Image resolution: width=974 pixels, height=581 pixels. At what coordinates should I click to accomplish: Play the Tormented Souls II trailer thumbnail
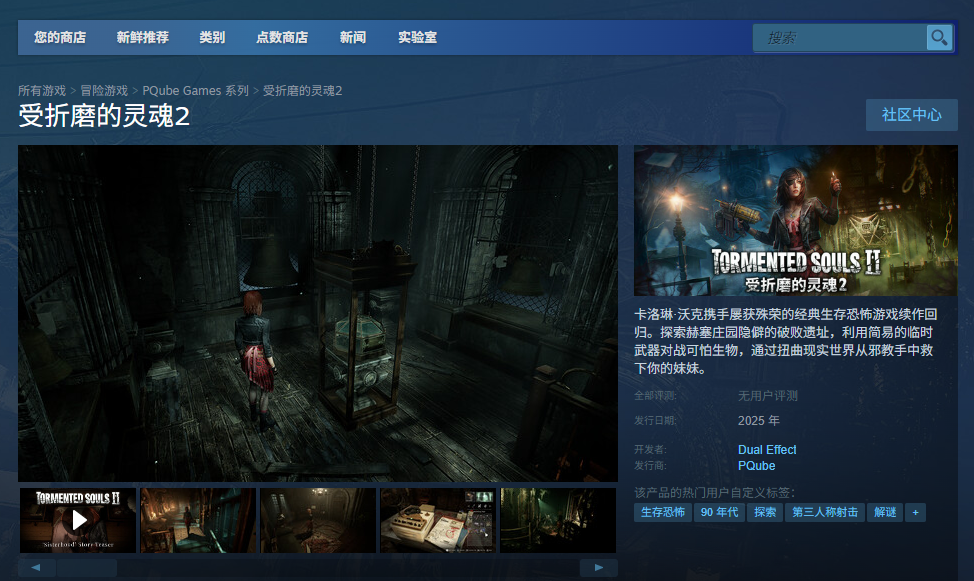coord(78,520)
